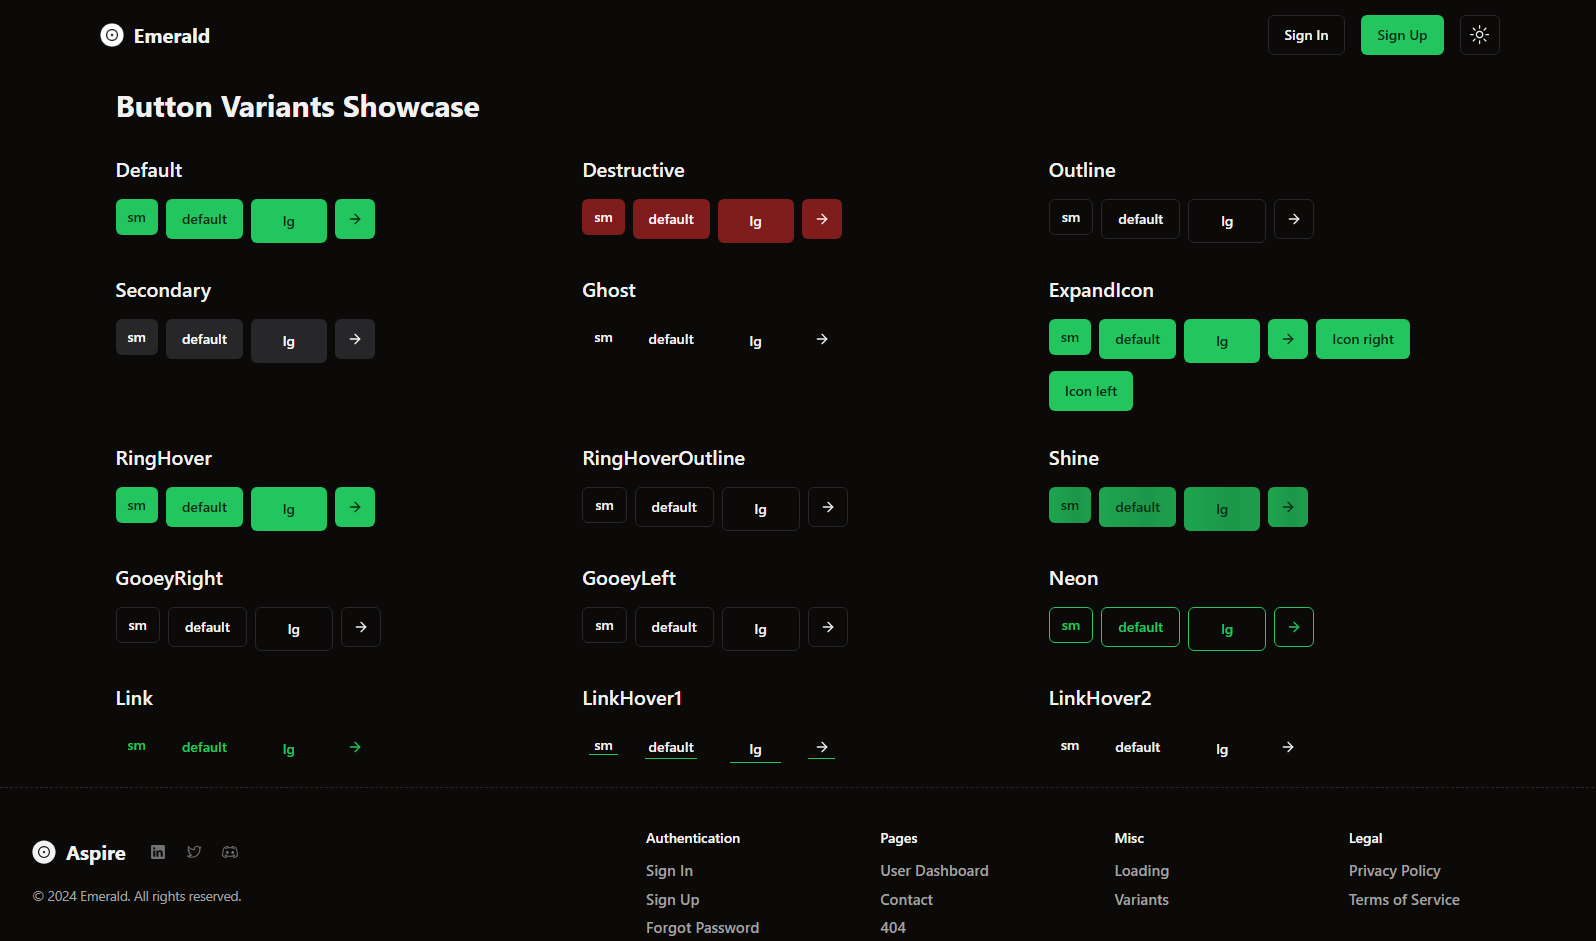Click the GooeyRight default button

207,627
